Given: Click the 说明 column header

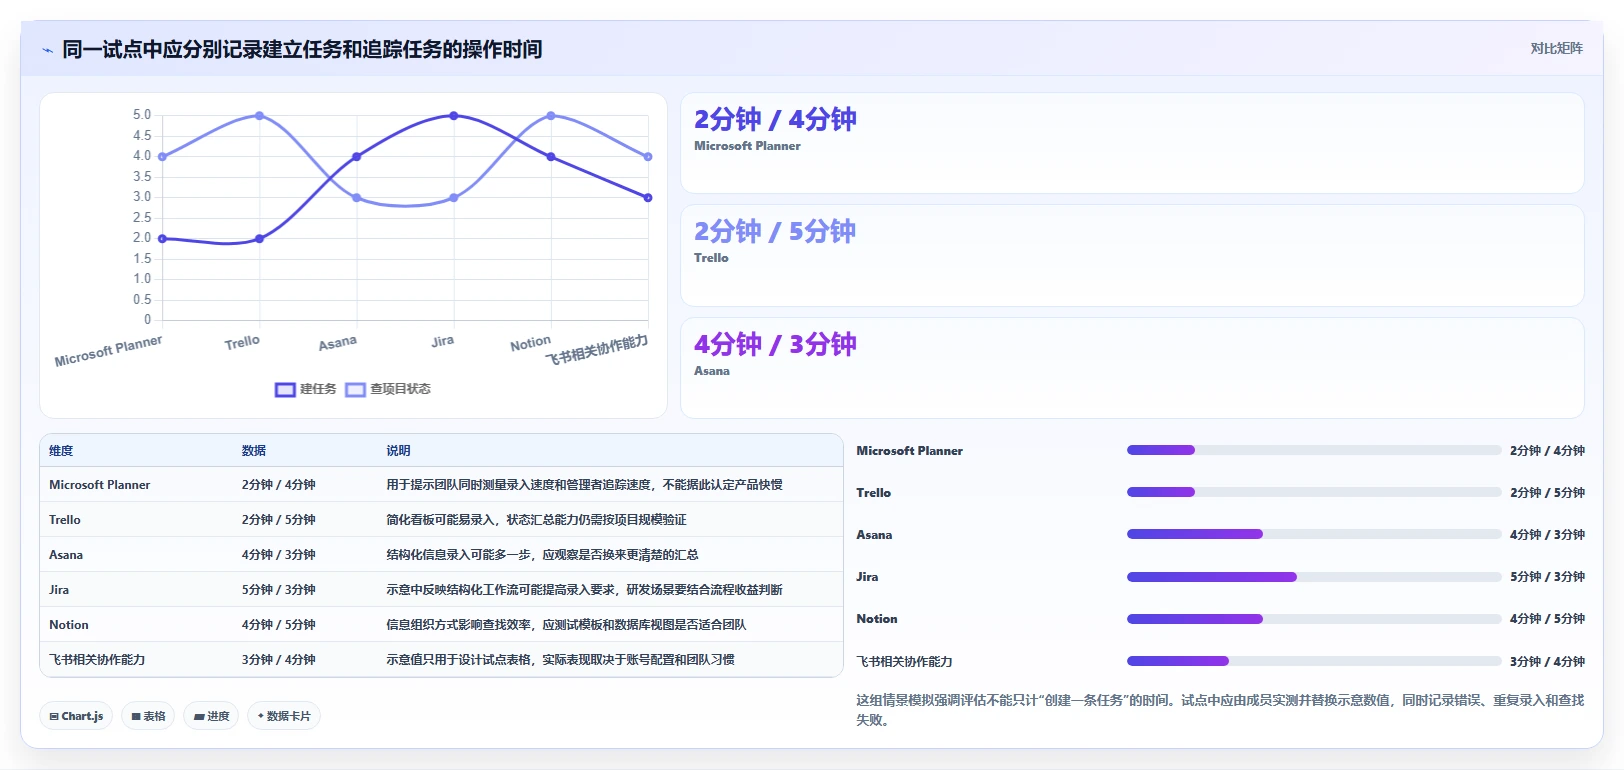Looking at the screenshot, I should pyautogui.click(x=398, y=451).
